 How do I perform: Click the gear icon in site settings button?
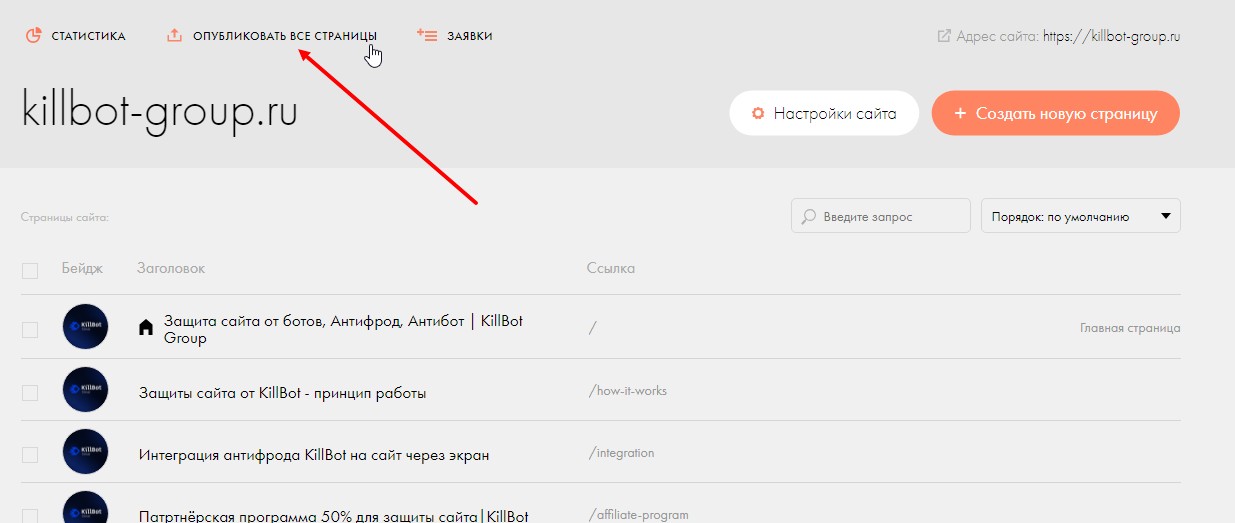[758, 113]
